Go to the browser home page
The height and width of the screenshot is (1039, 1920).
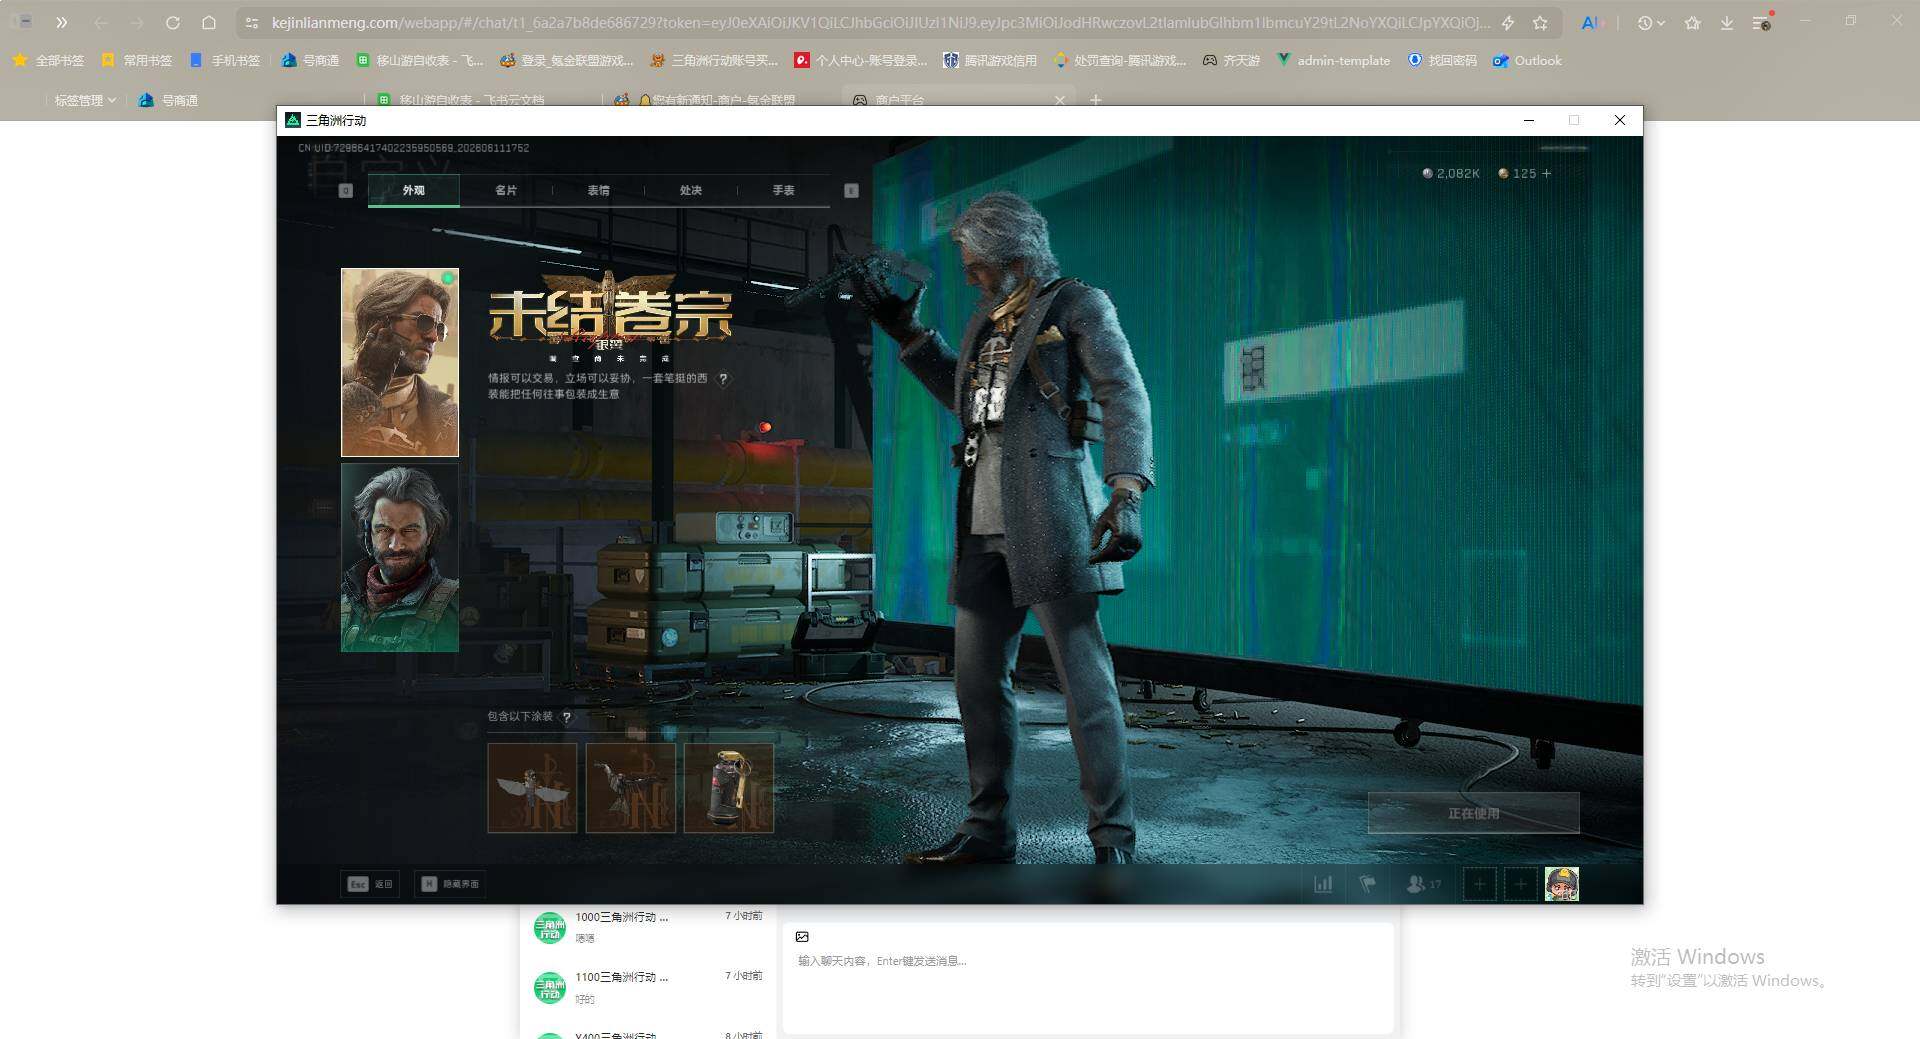[x=209, y=22]
